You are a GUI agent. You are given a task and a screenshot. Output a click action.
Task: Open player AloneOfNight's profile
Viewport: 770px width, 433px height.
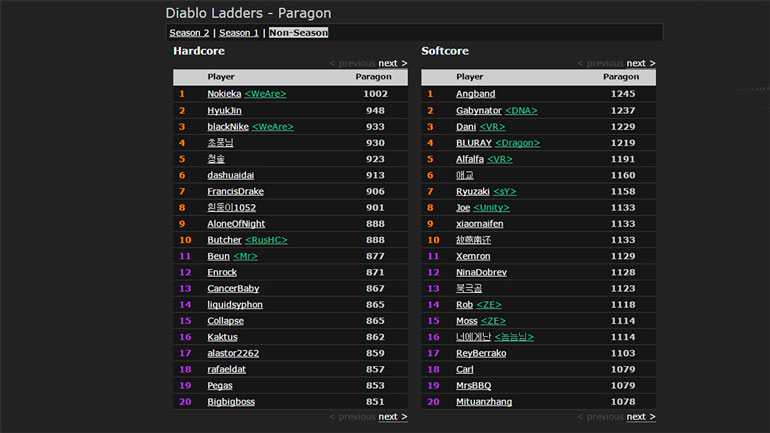coord(236,224)
